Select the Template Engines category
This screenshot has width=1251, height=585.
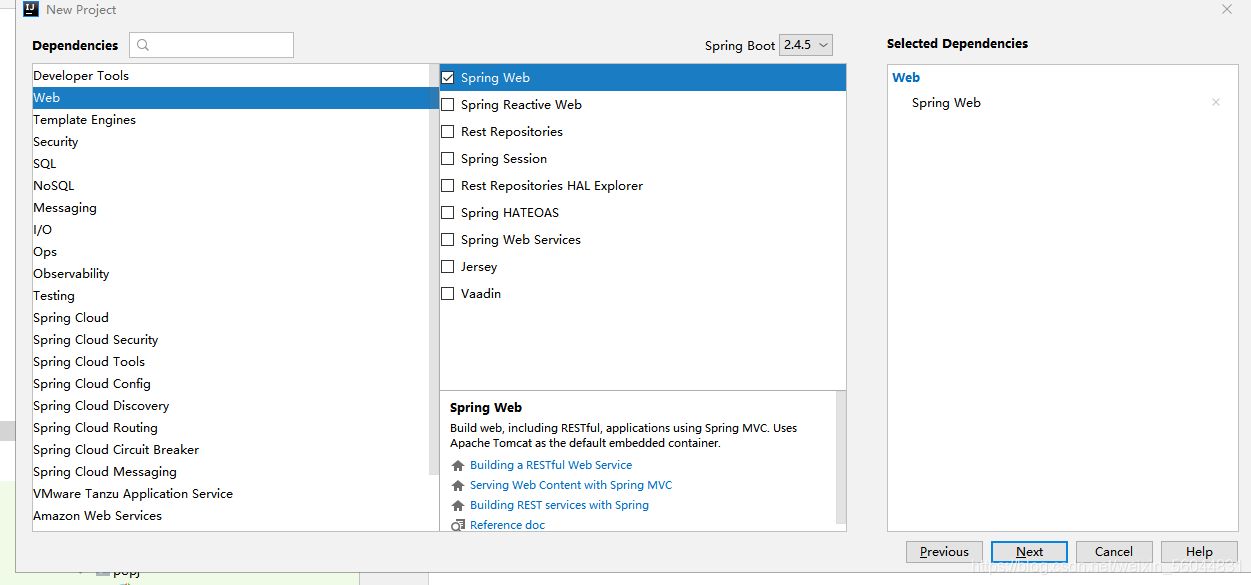(x=85, y=120)
